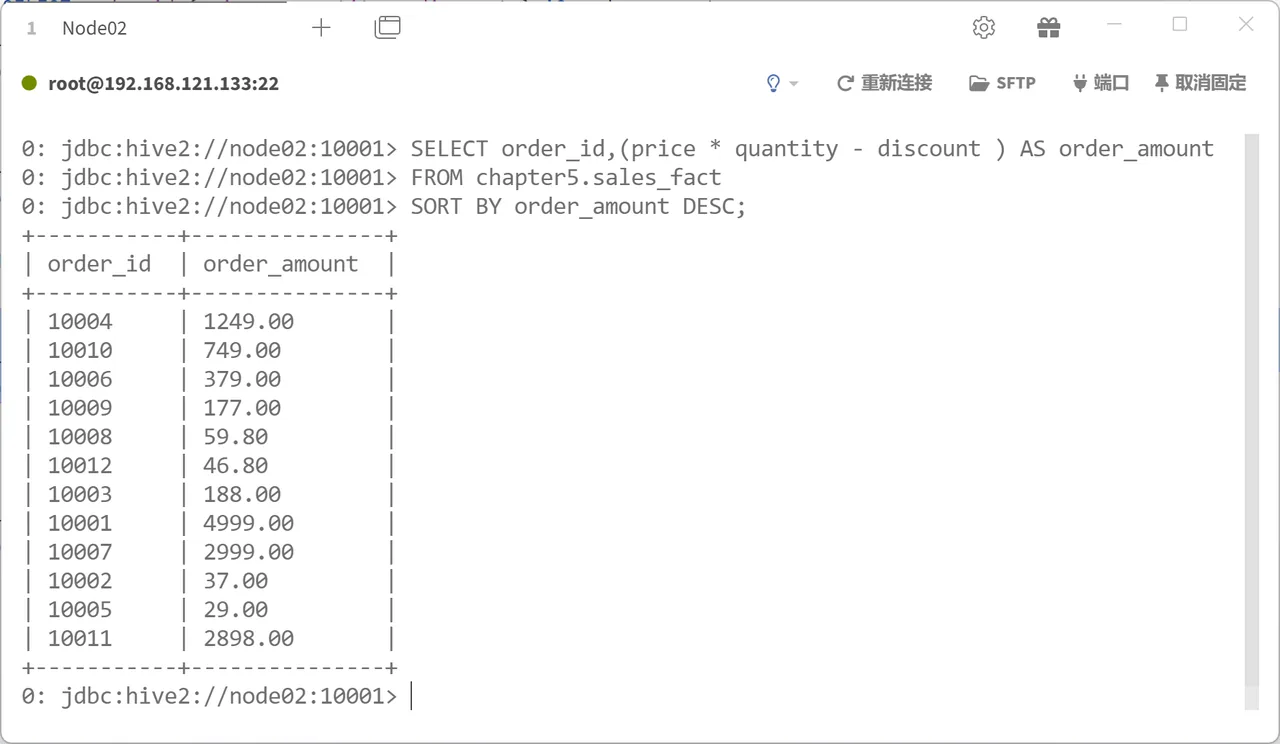This screenshot has width=1280, height=744.
Task: Expand the dropdown arrow beside the lightbulb
Action: pyautogui.click(x=794, y=84)
